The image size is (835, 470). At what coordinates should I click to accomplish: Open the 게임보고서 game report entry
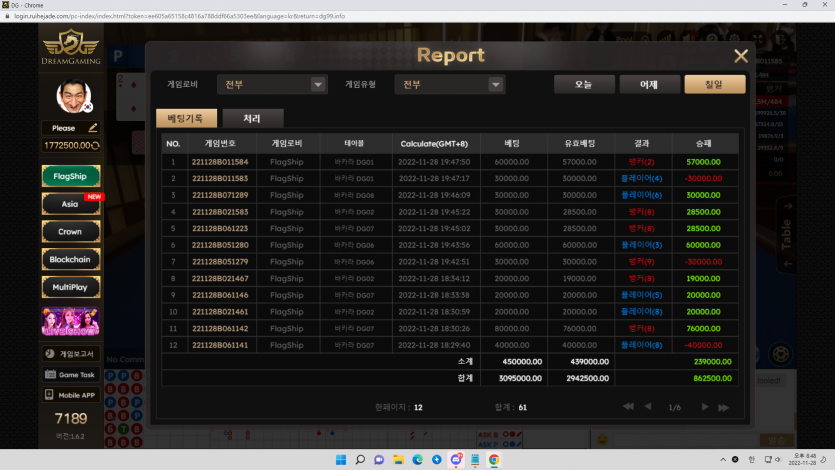71,353
